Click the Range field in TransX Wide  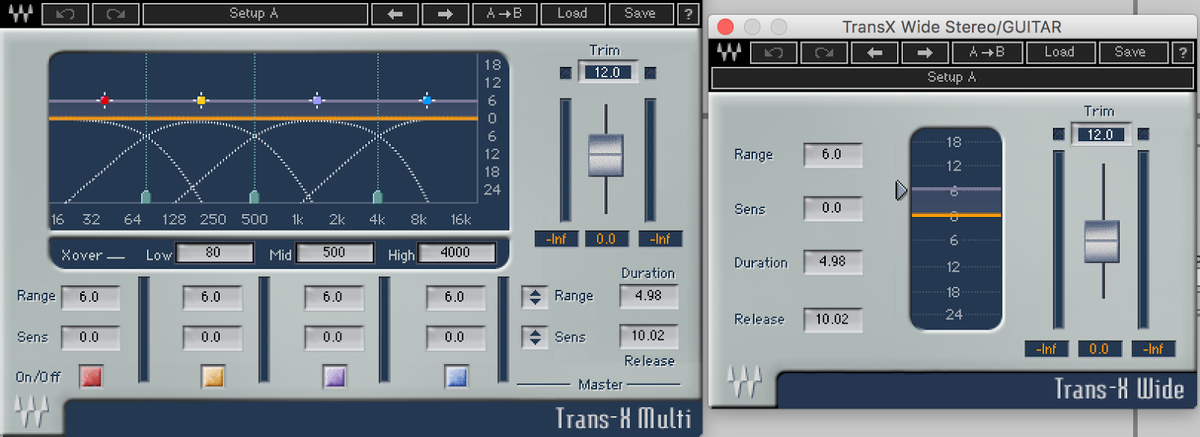[x=832, y=155]
